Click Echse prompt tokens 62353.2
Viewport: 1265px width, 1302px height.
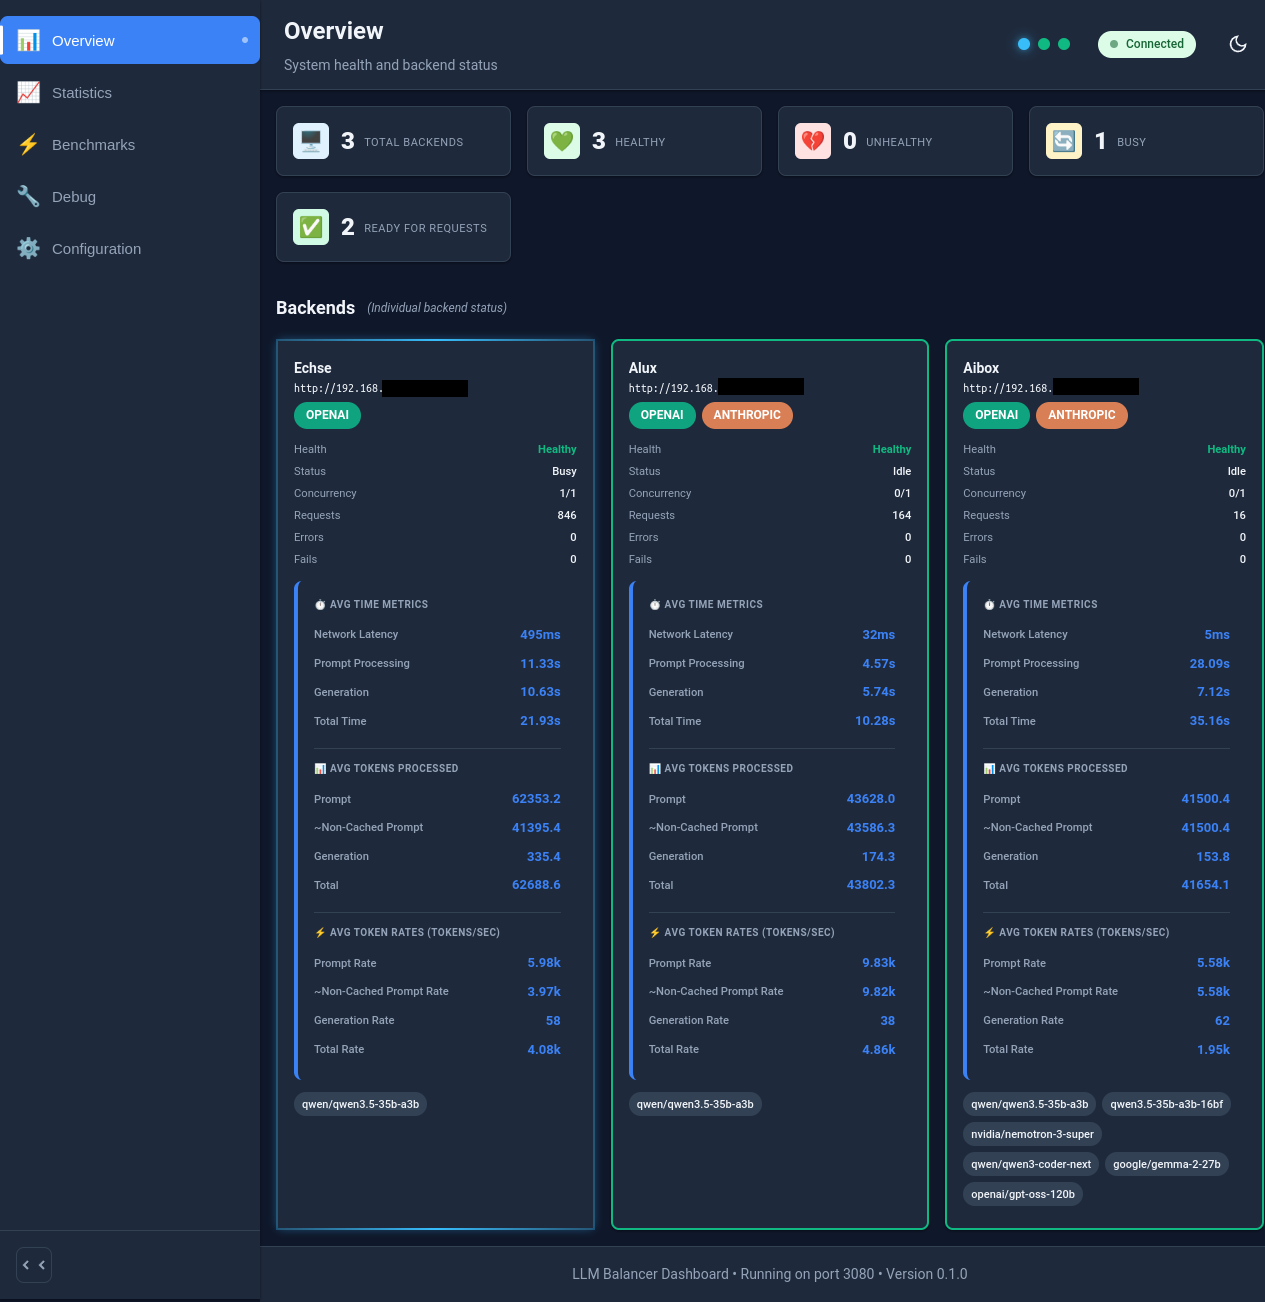[536, 799]
